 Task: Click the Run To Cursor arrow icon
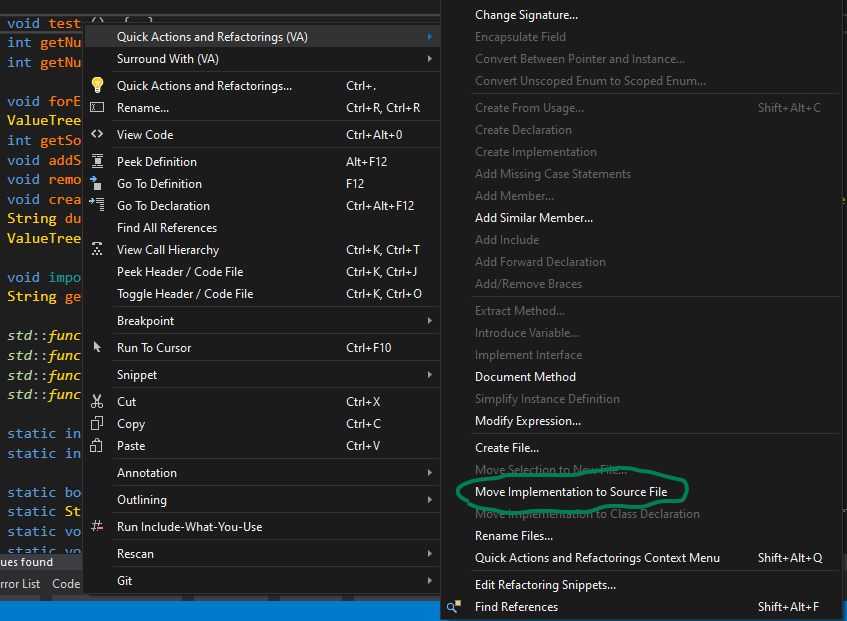[97, 347]
